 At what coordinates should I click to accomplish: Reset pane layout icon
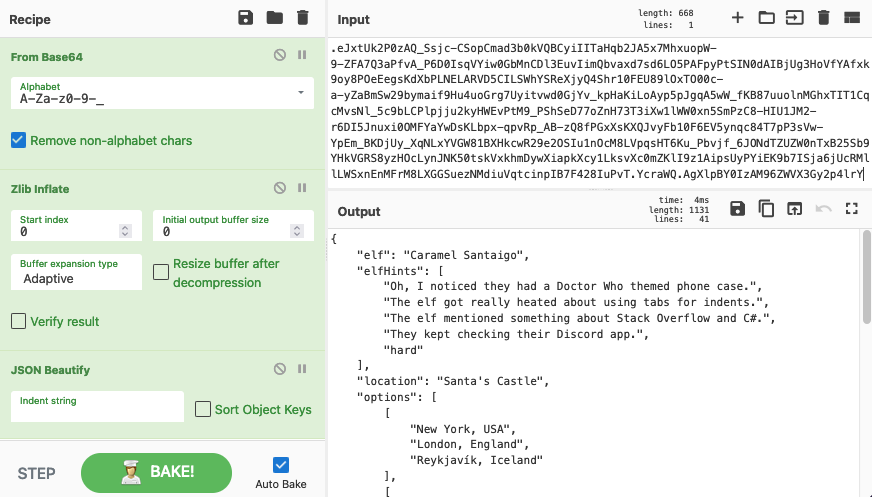click(852, 18)
